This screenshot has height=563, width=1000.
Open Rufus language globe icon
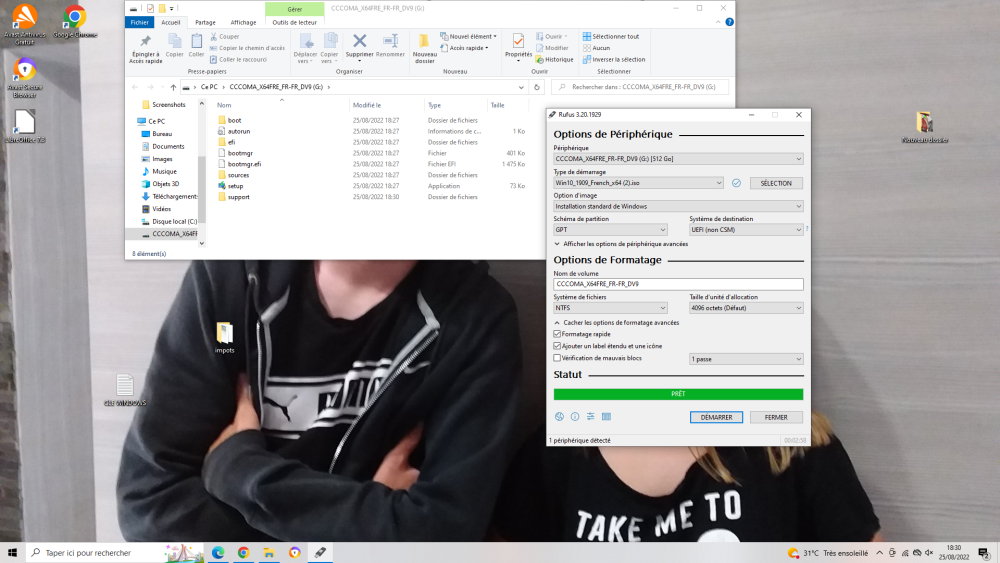(x=559, y=416)
